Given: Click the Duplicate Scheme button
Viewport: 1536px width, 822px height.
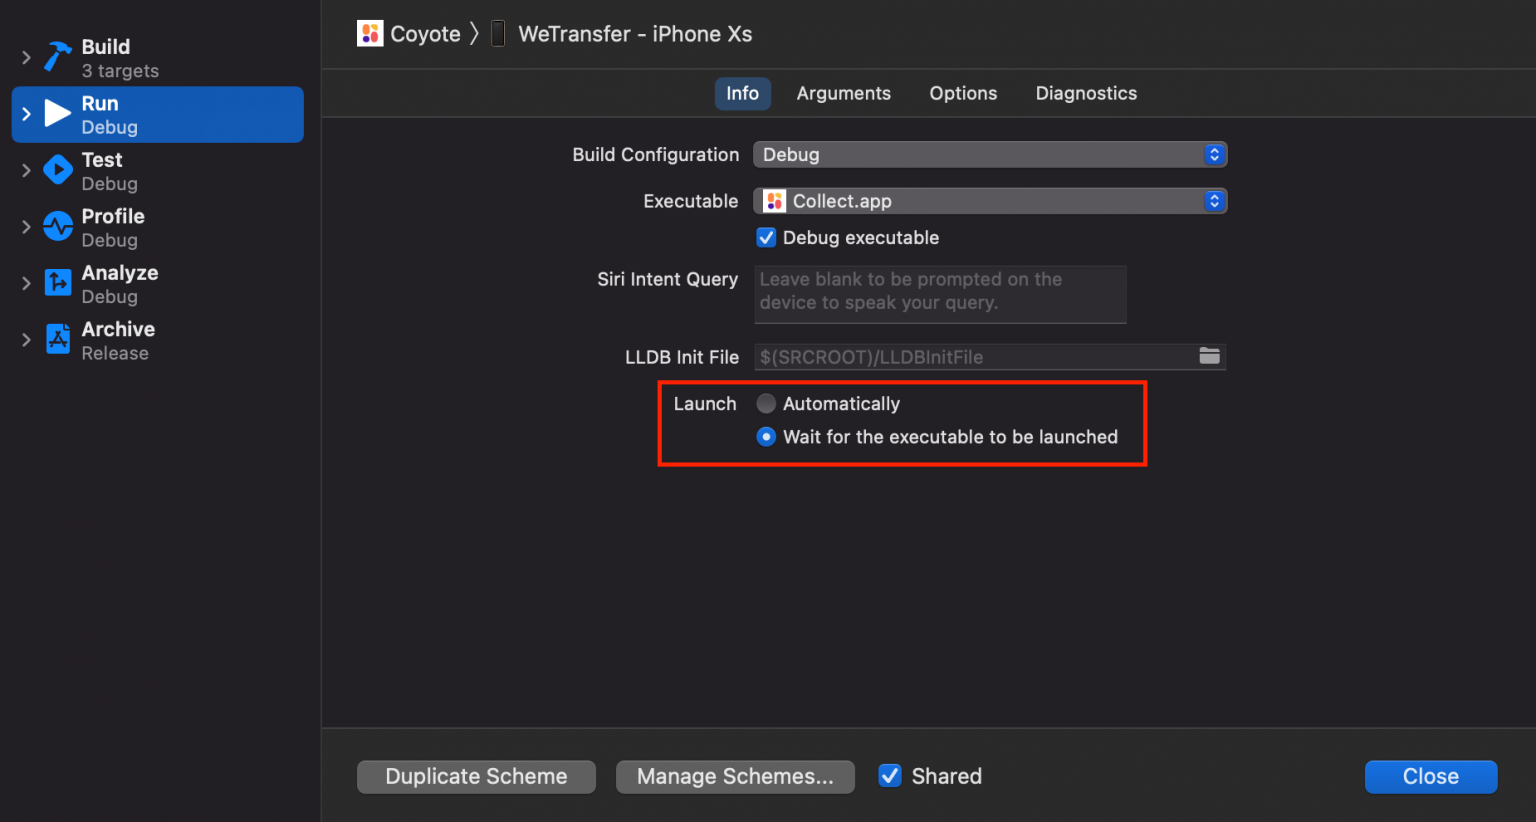Looking at the screenshot, I should click(476, 776).
